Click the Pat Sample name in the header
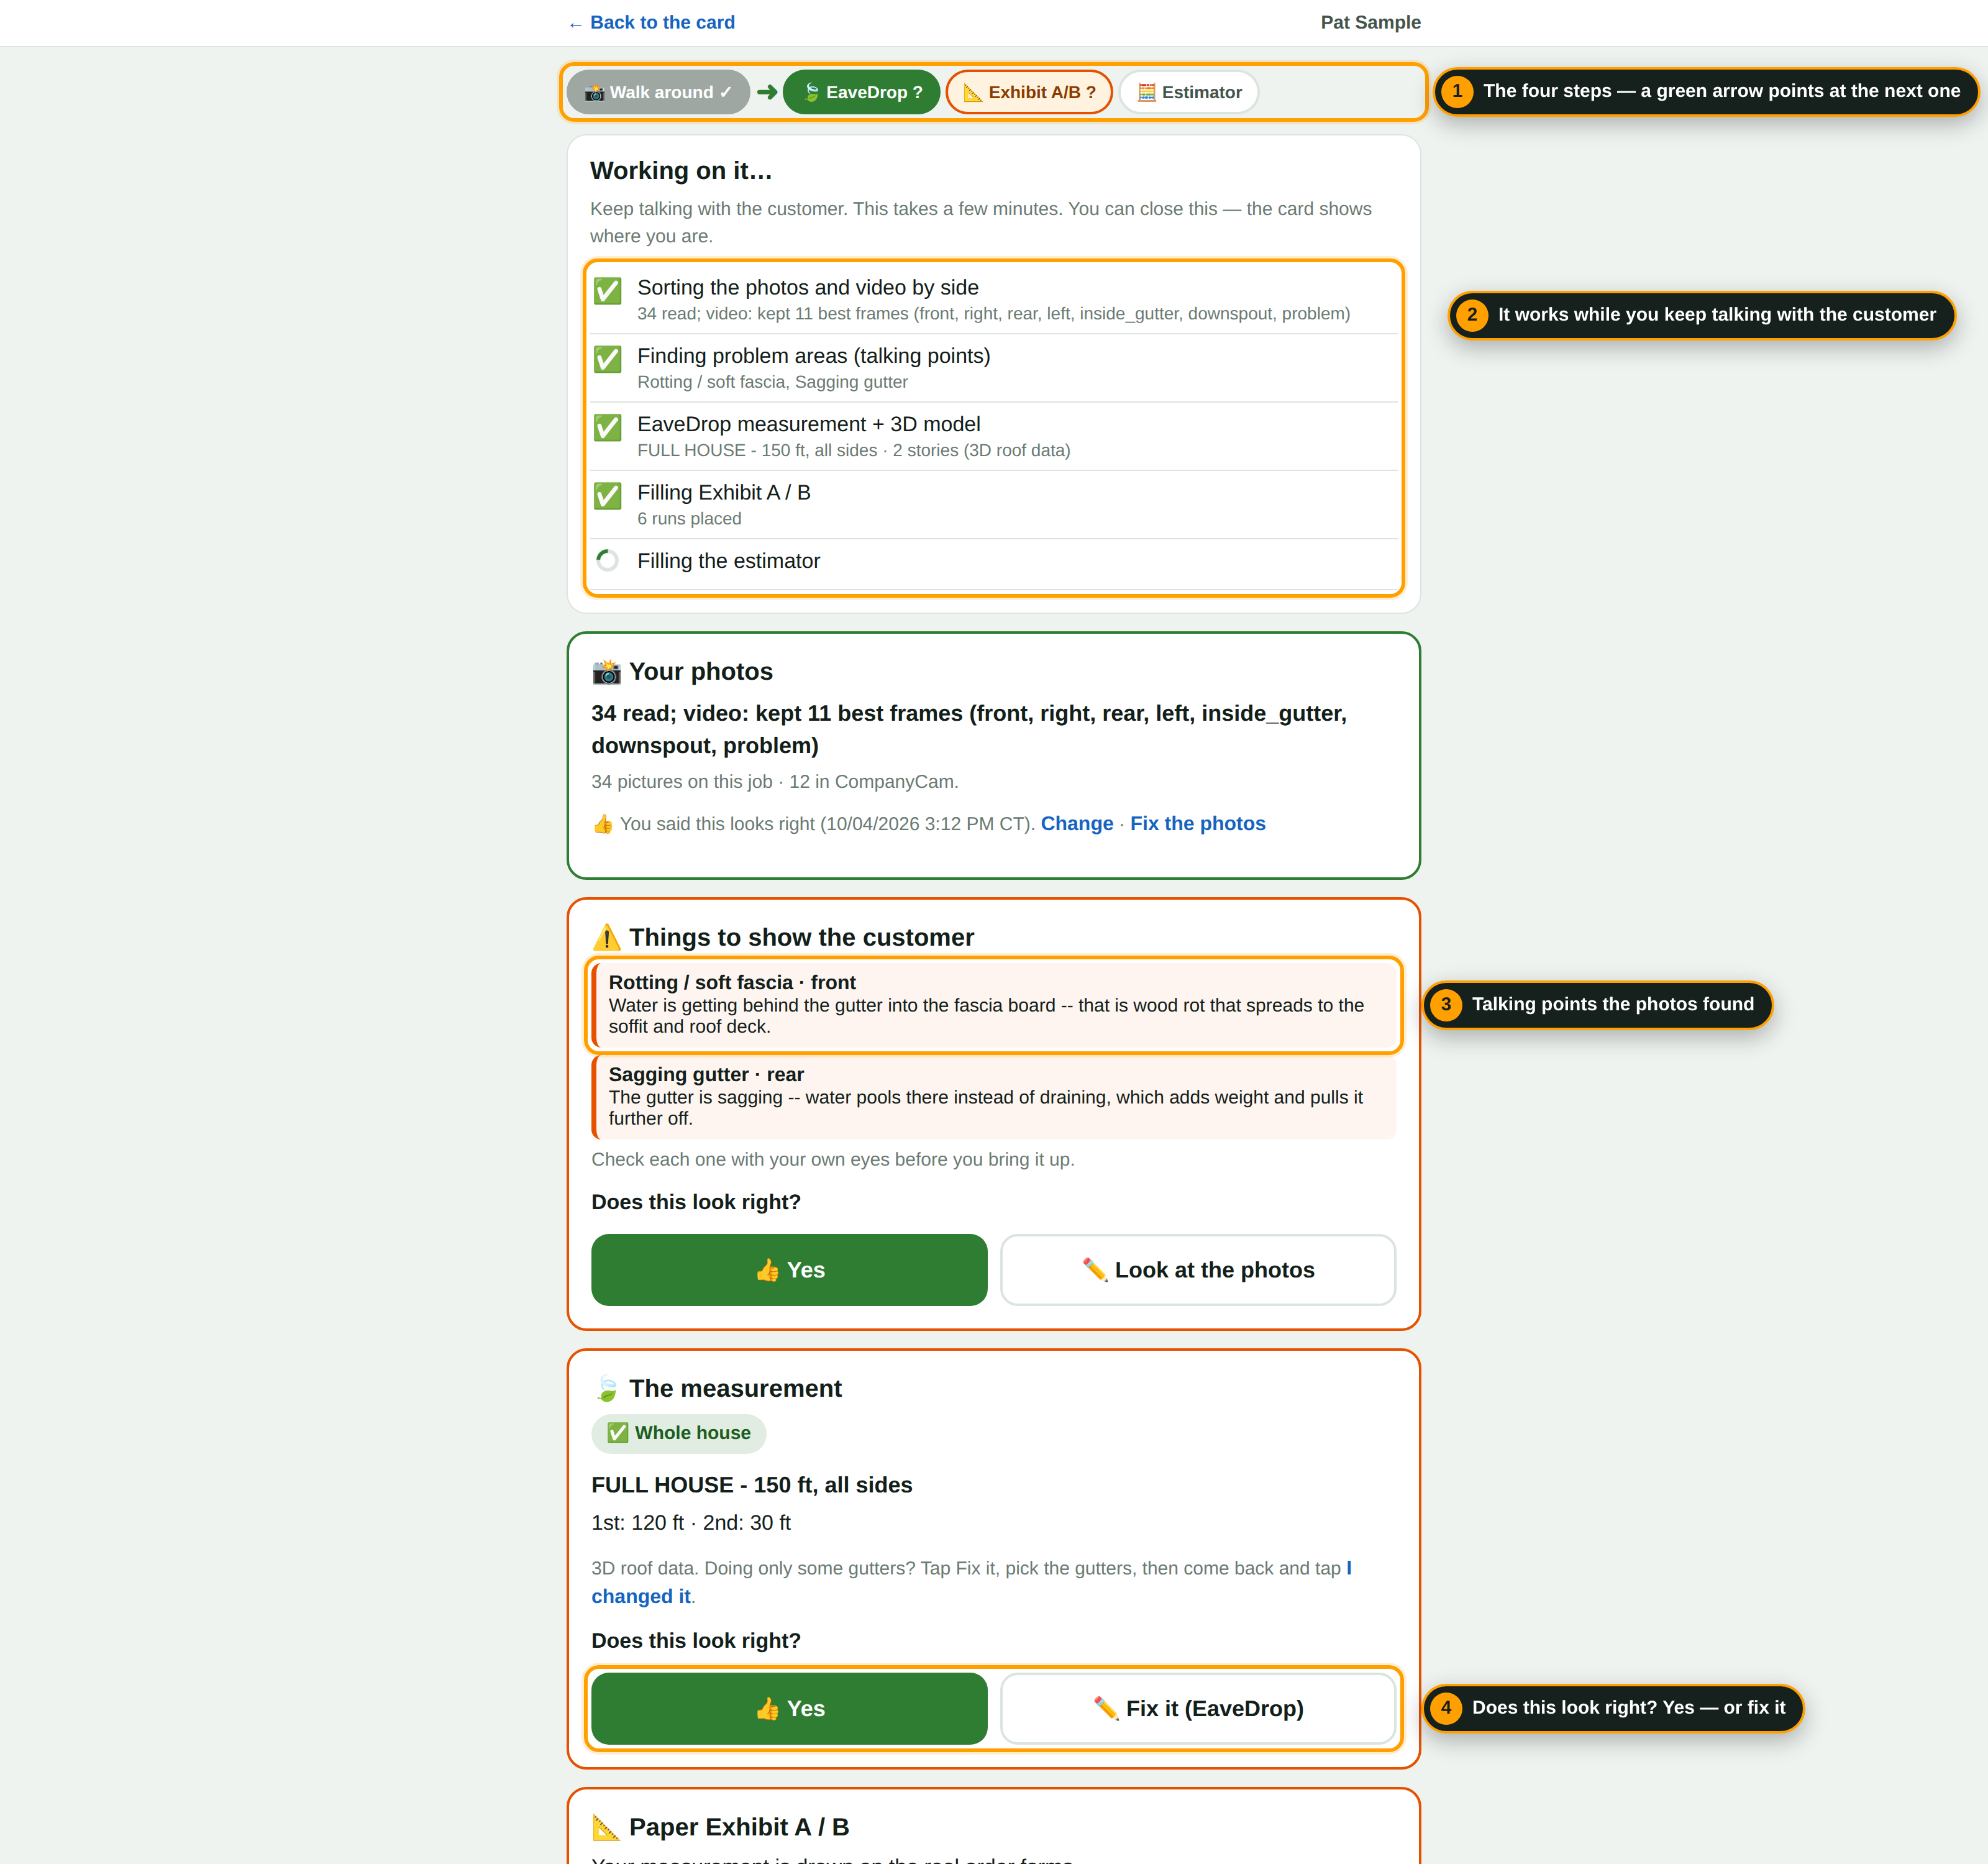The width and height of the screenshot is (1988, 1864). coord(1370,22)
